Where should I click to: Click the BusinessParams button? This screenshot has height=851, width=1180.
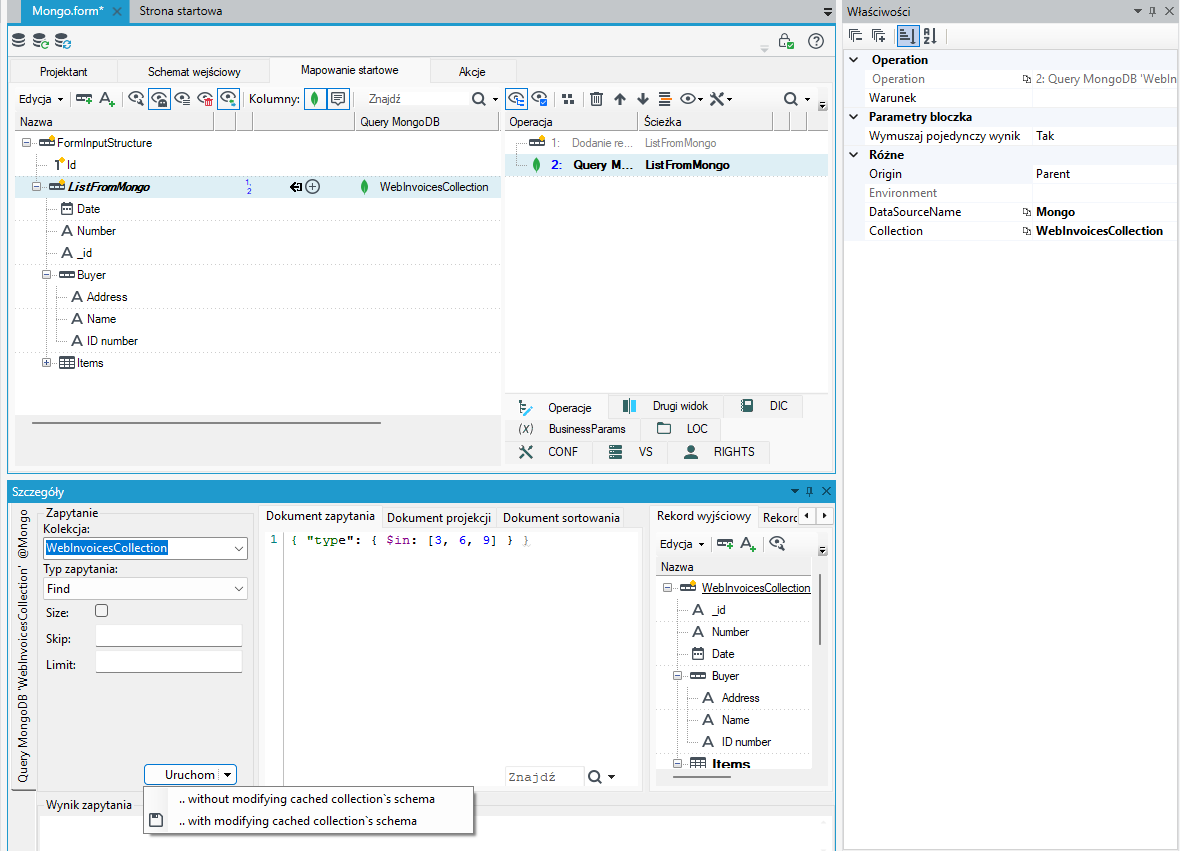573,429
